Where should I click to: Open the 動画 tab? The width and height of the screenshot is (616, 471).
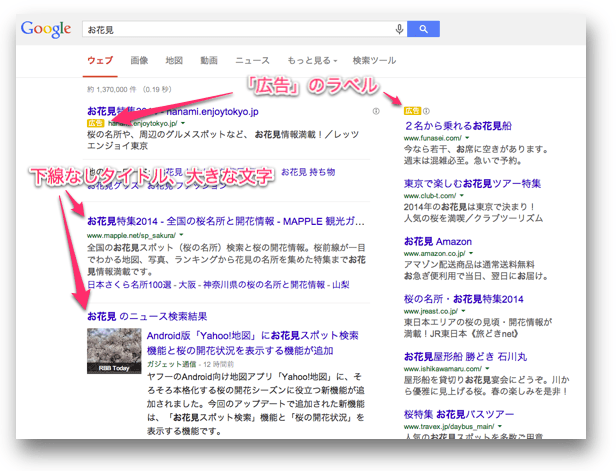click(x=209, y=60)
